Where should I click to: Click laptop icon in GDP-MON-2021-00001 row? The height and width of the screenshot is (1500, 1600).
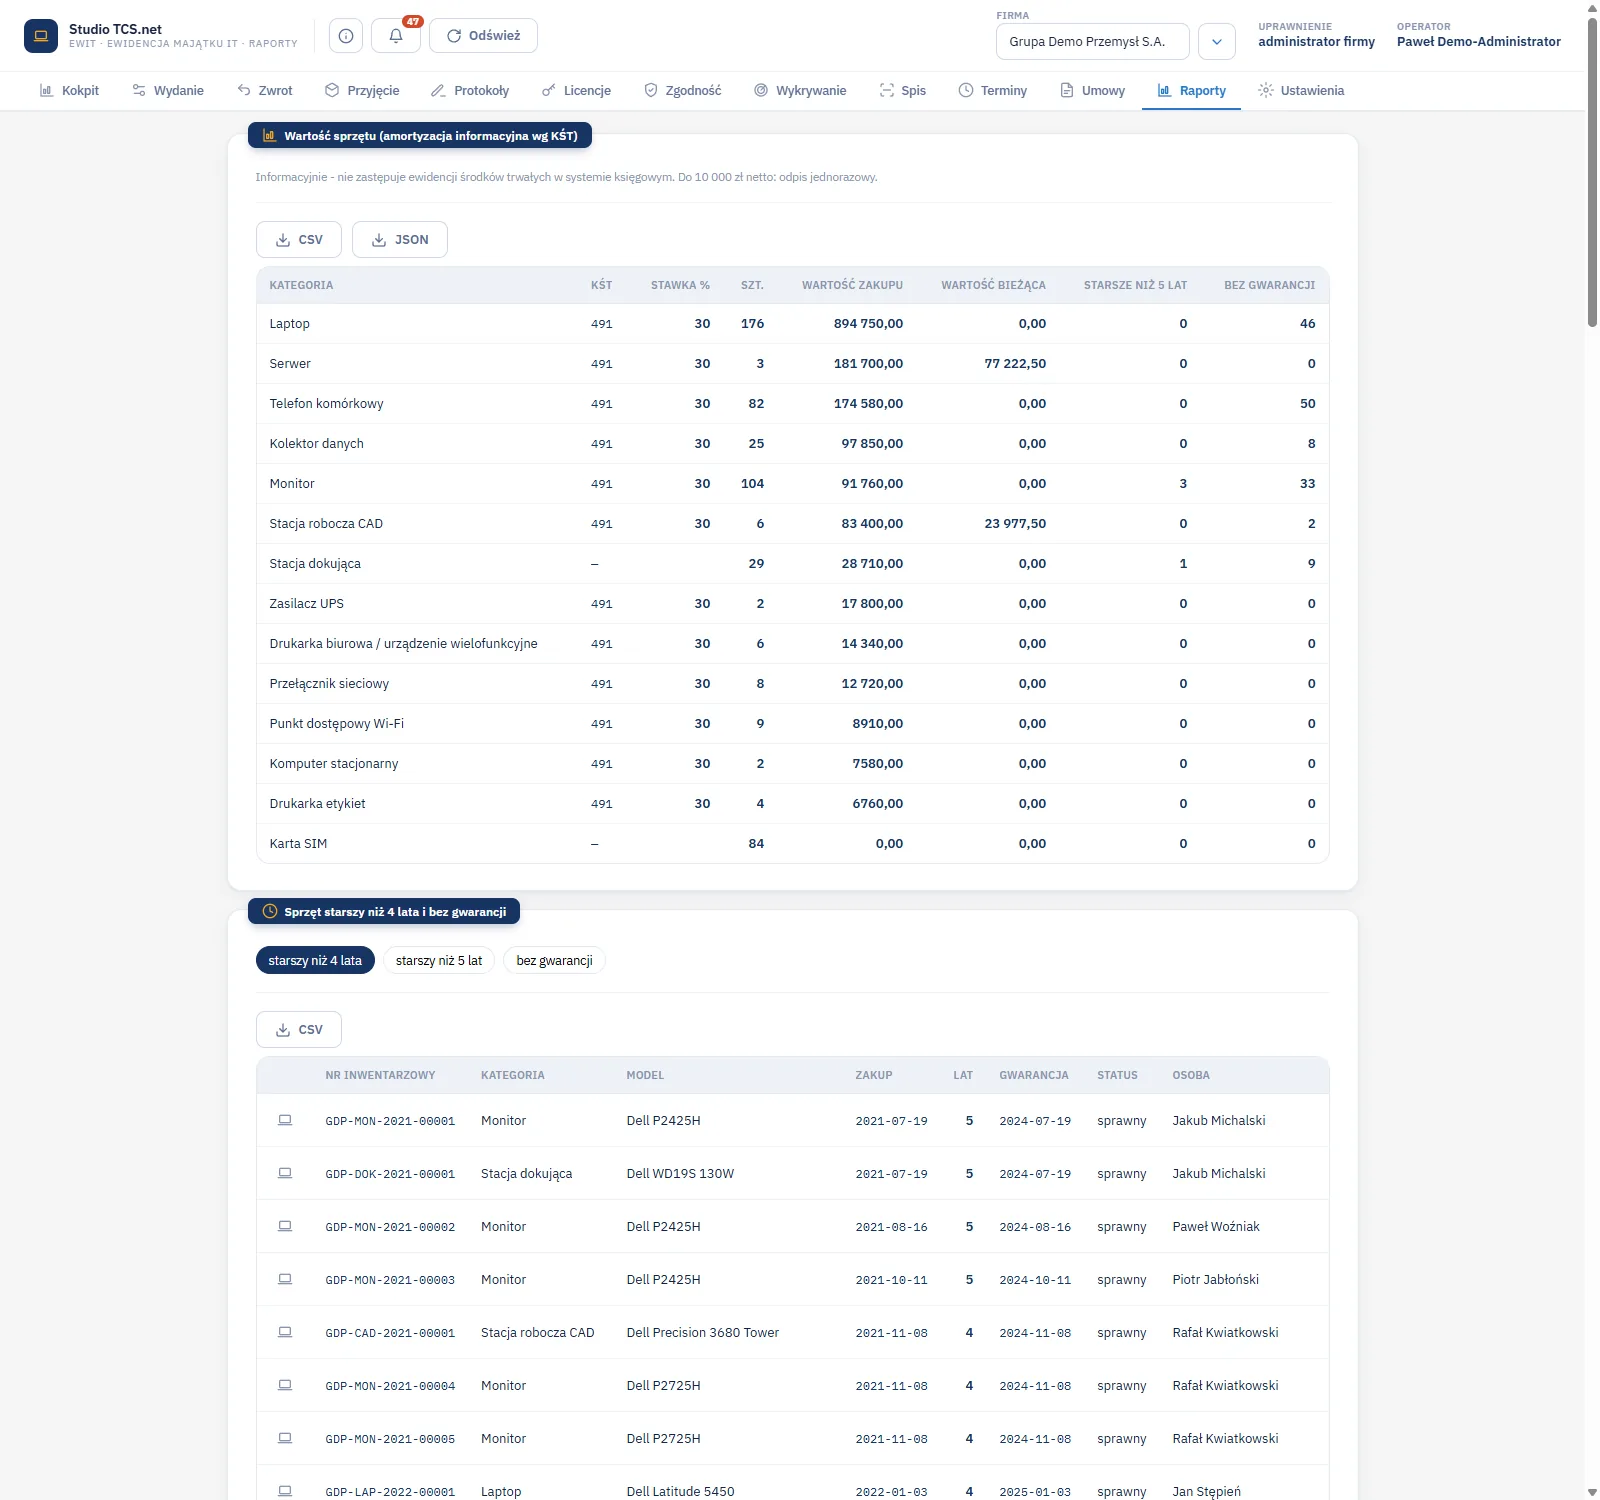(285, 1120)
